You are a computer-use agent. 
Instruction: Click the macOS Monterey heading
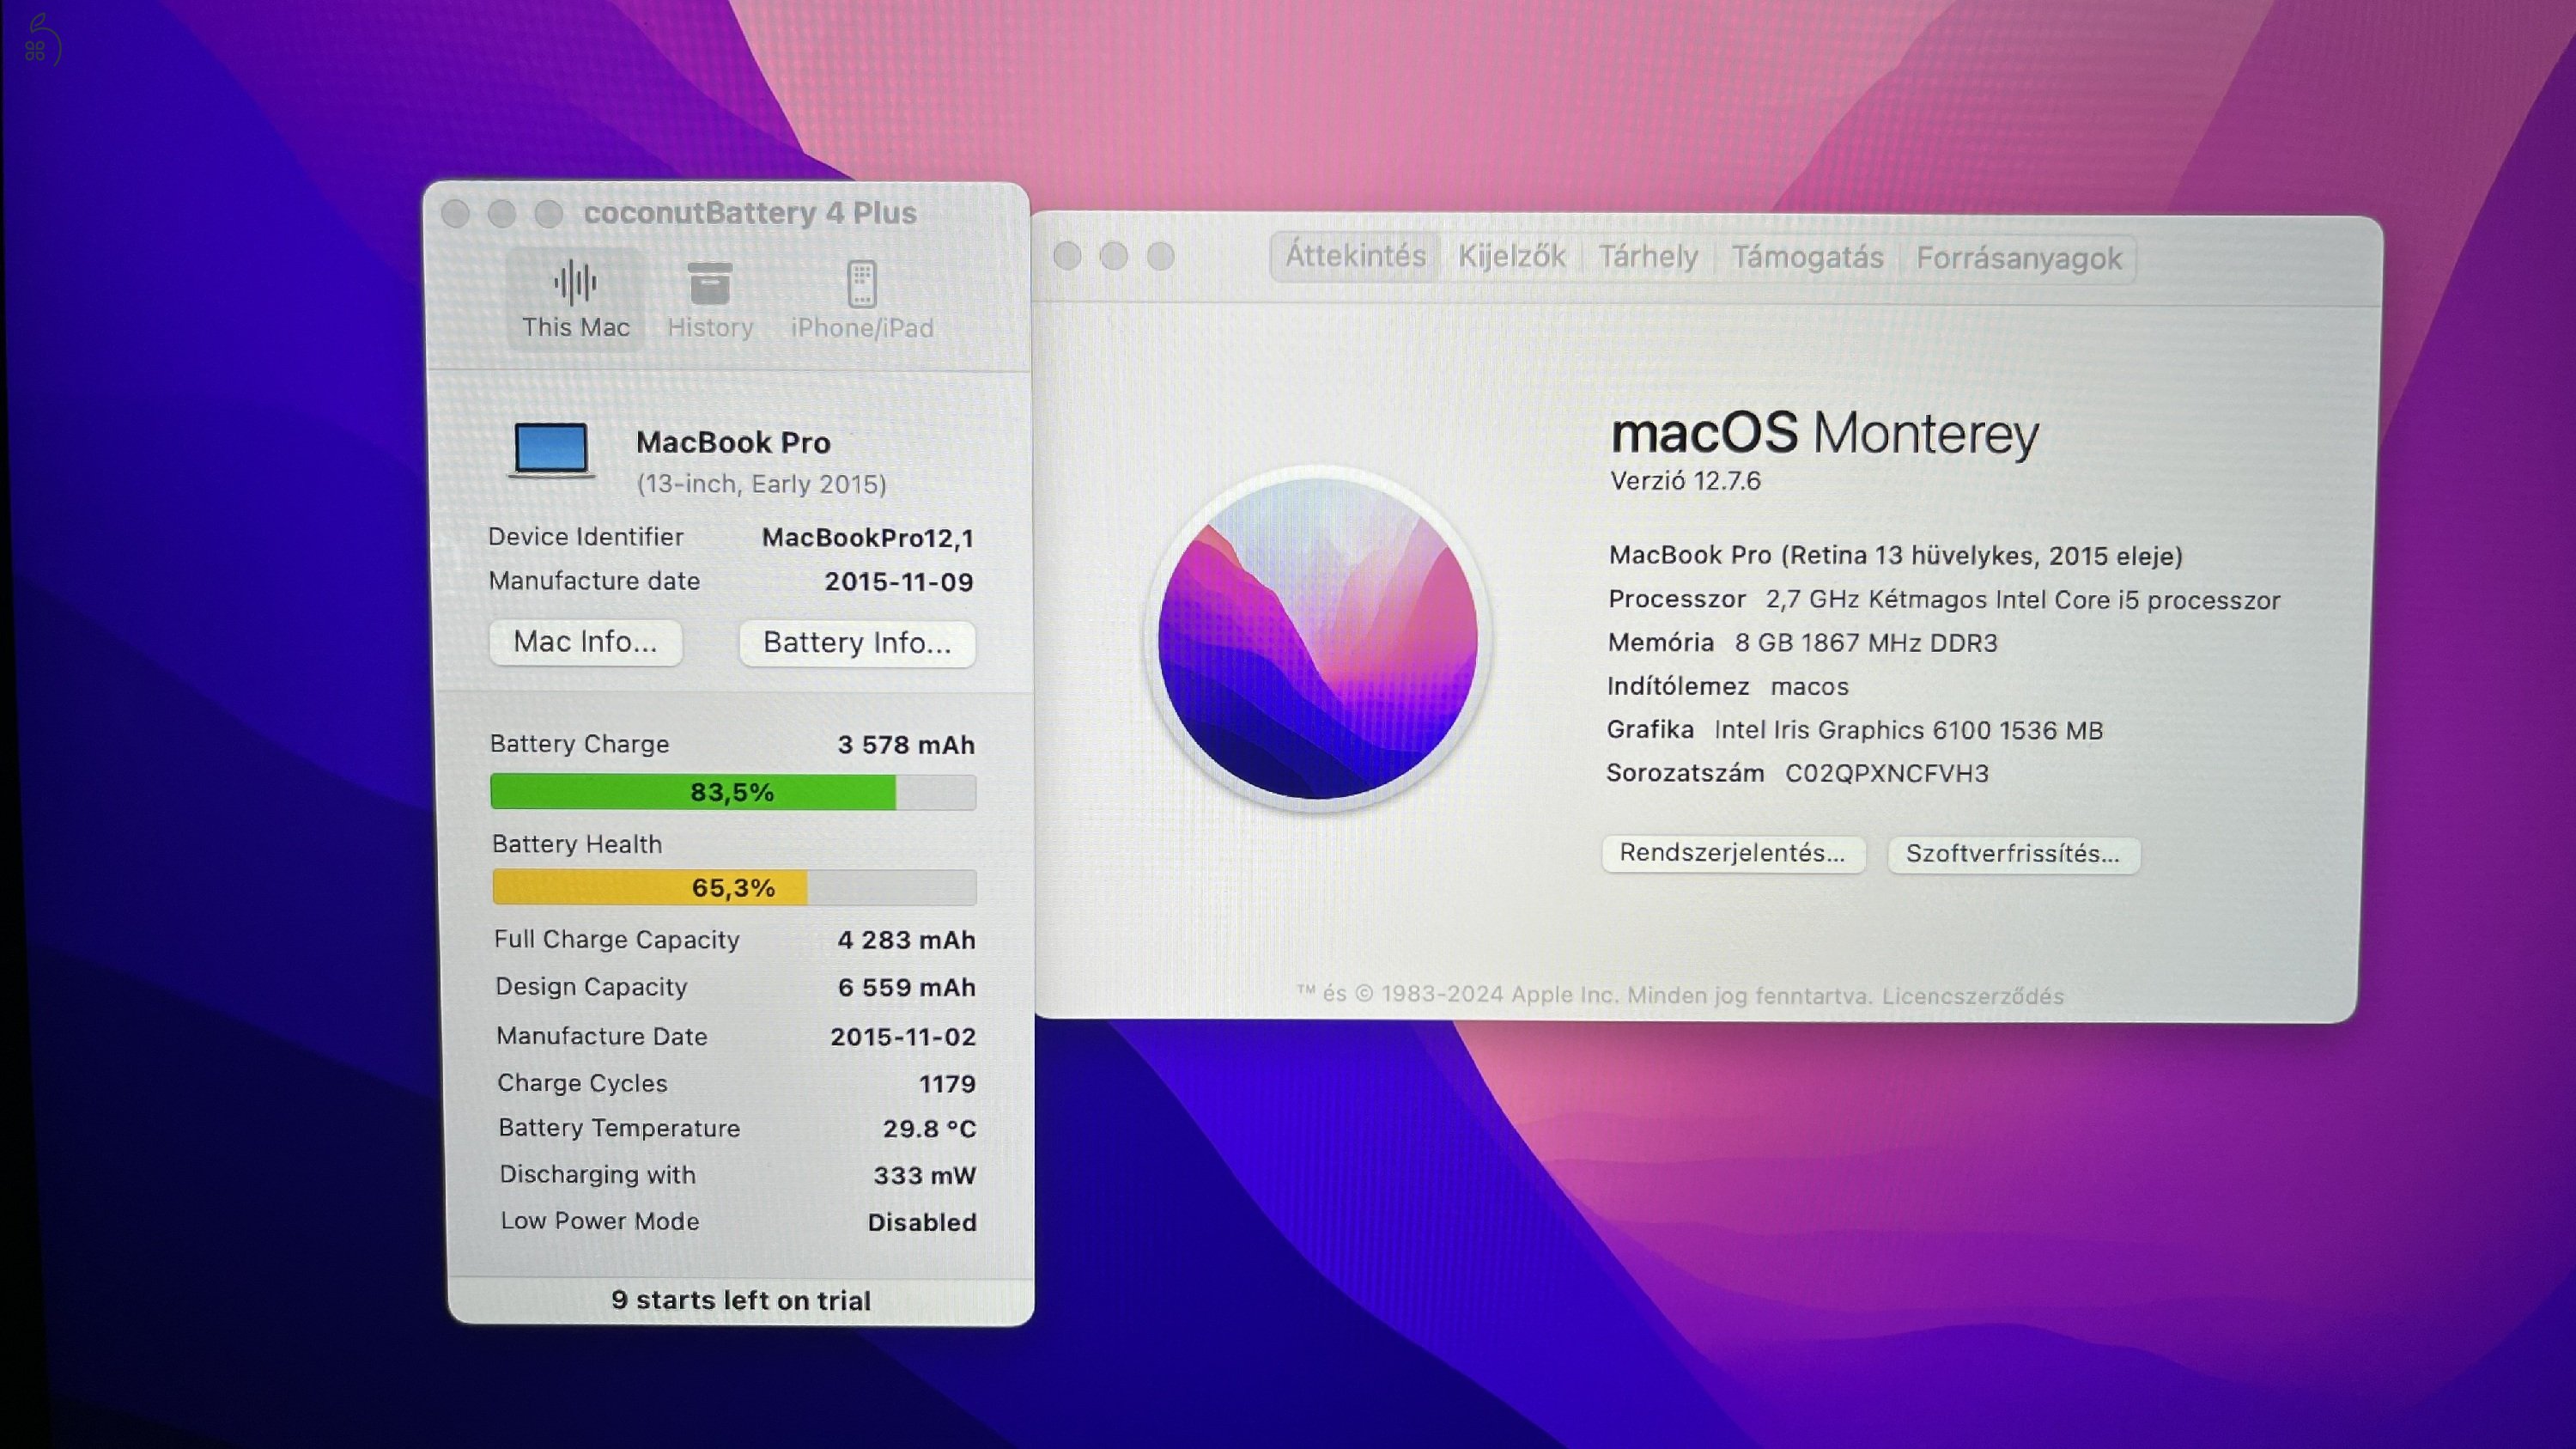point(1824,434)
